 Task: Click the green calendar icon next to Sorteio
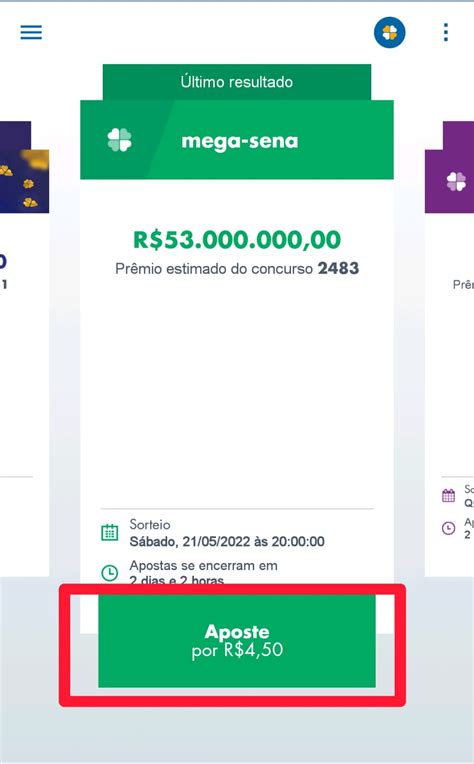point(110,532)
